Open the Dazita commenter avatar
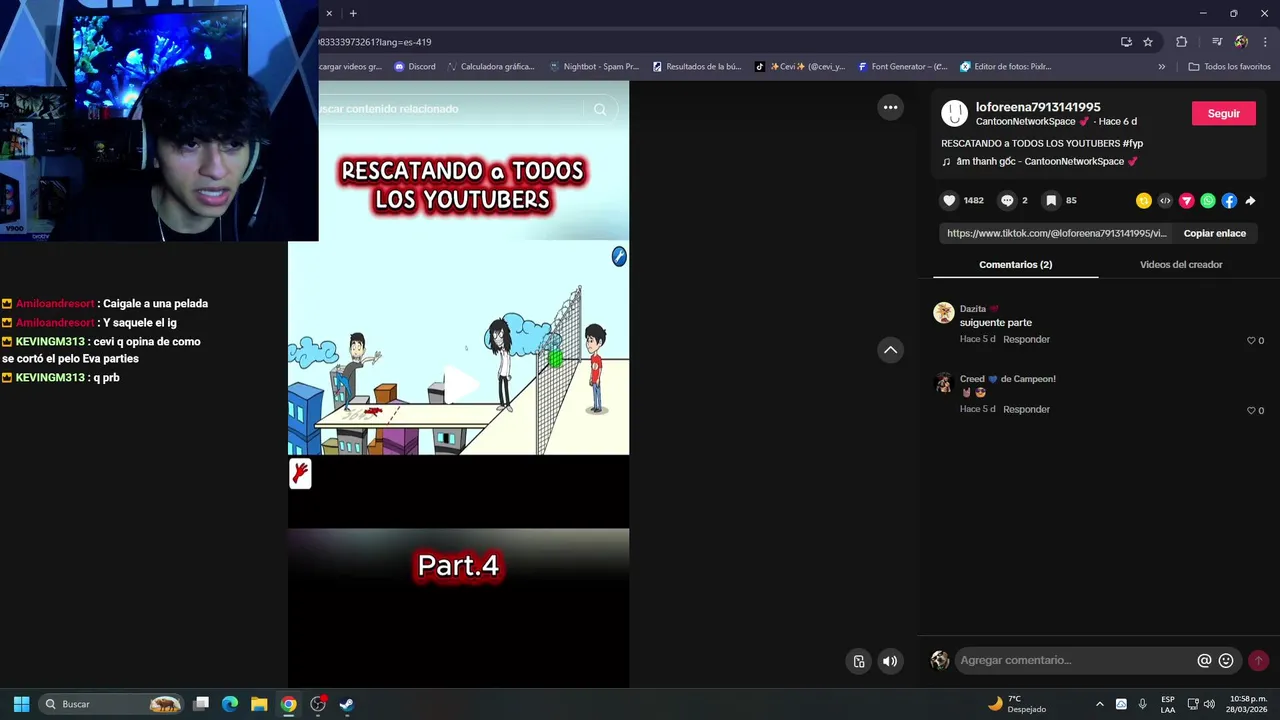Image resolution: width=1280 pixels, height=720 pixels. [x=944, y=313]
